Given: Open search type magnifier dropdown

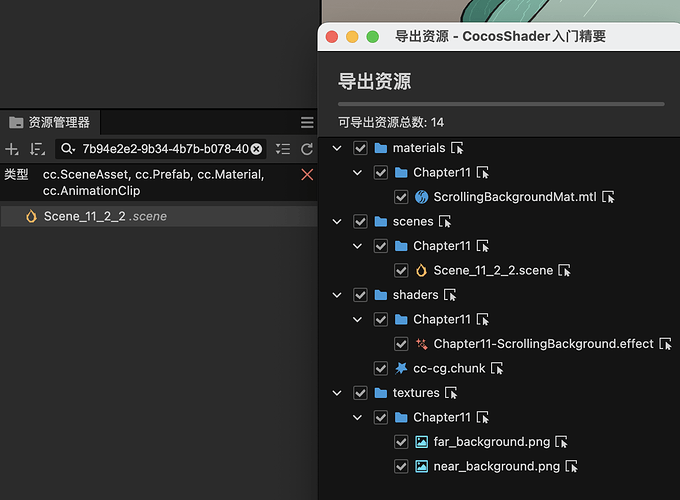Looking at the screenshot, I should pyautogui.click(x=68, y=149).
